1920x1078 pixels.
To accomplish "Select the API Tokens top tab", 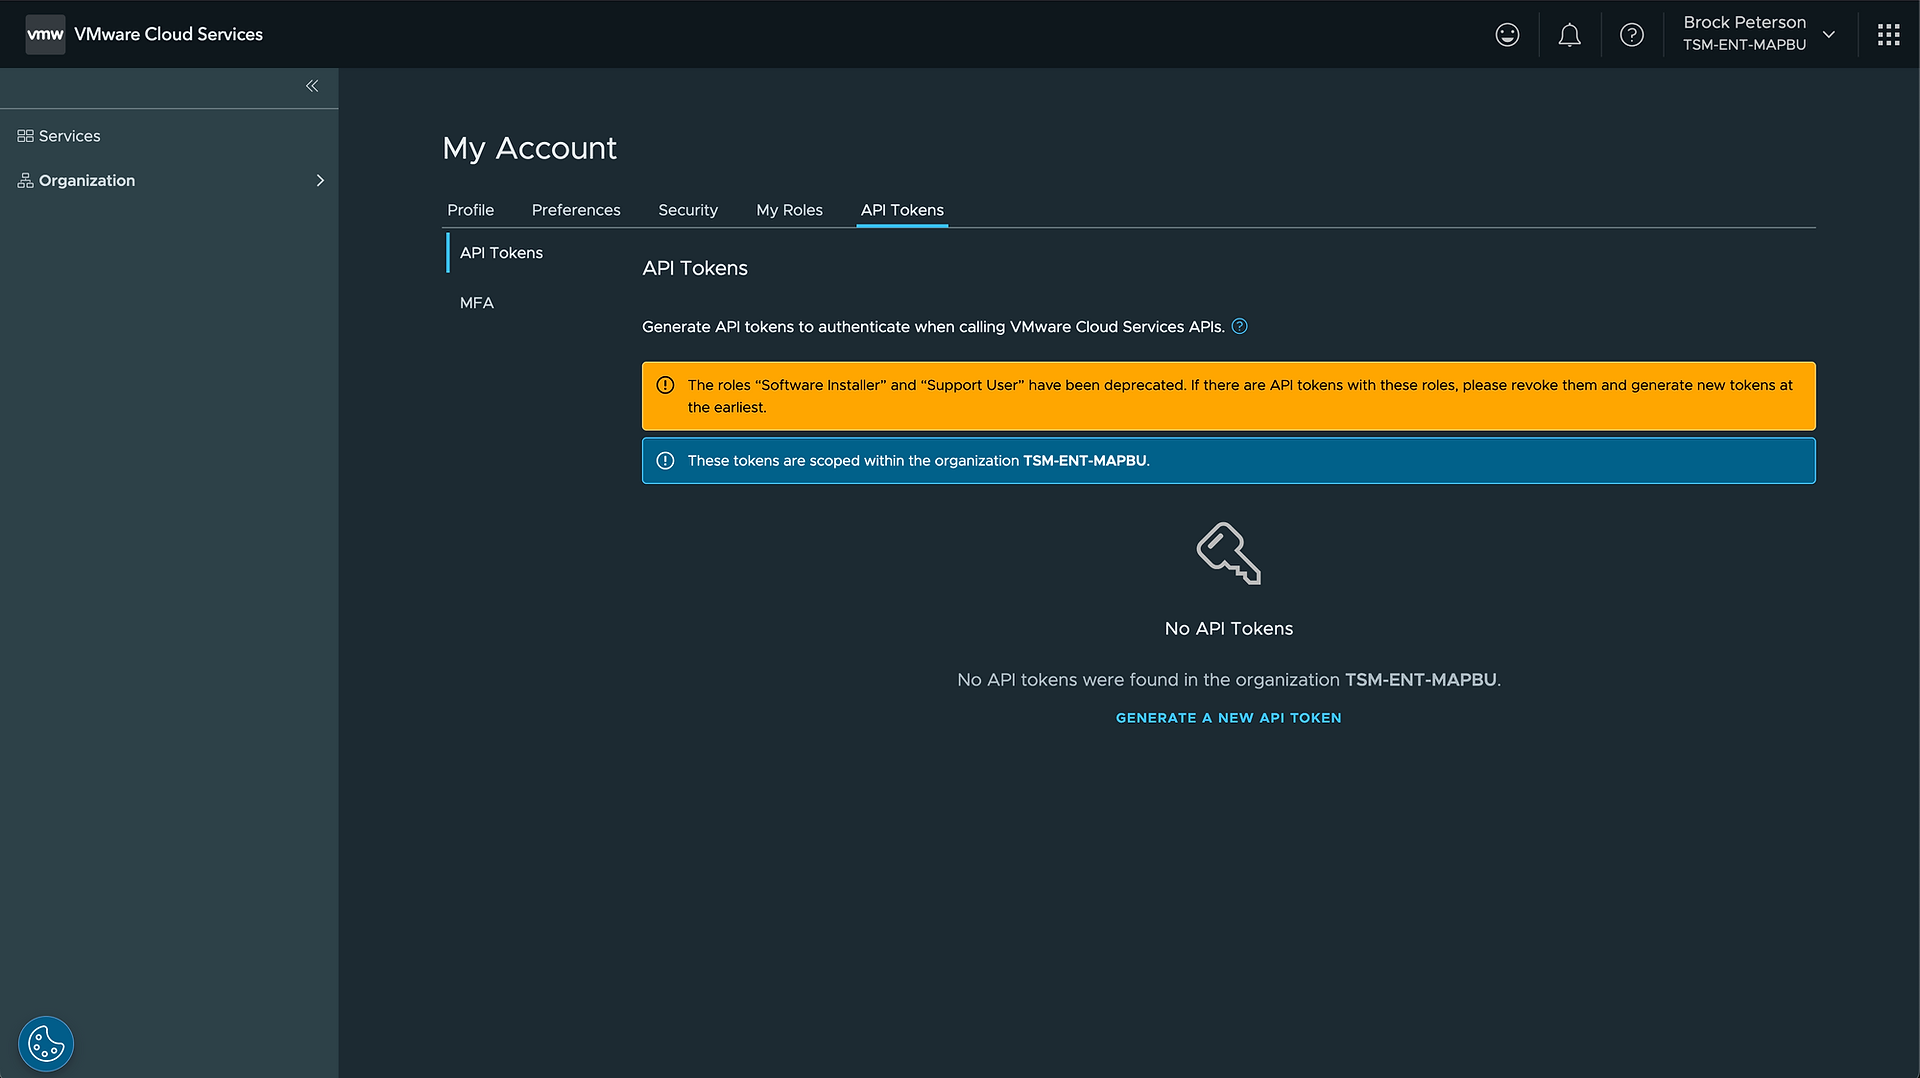I will pyautogui.click(x=902, y=210).
